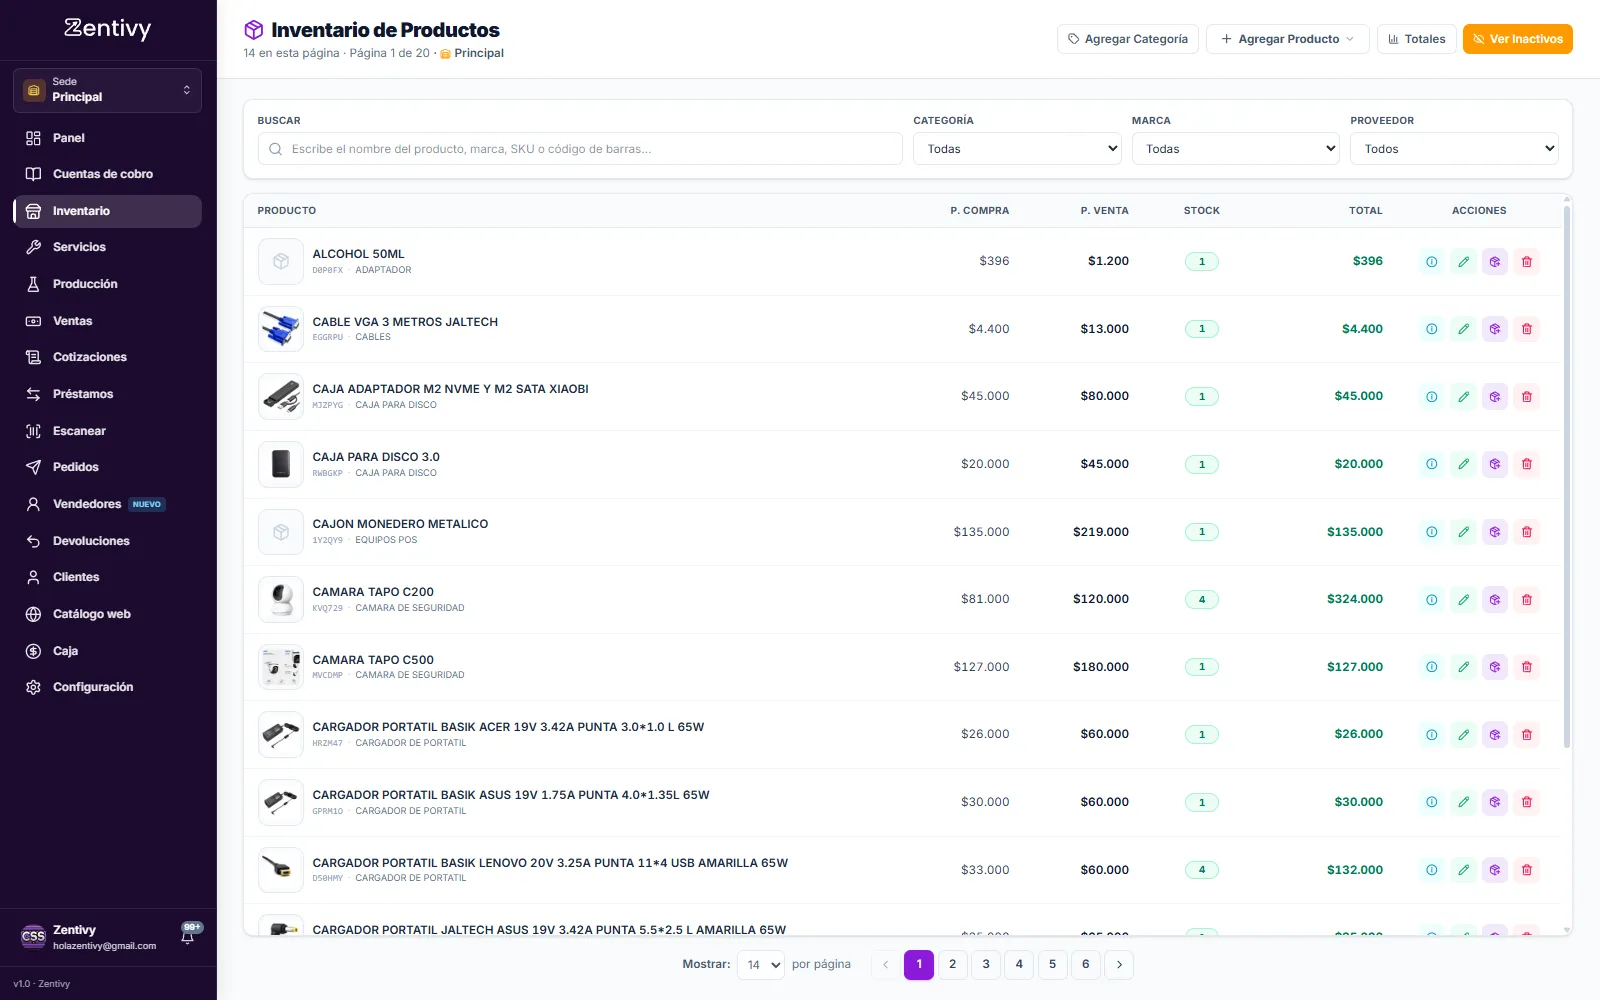Go to next page with arrow

(1119, 965)
